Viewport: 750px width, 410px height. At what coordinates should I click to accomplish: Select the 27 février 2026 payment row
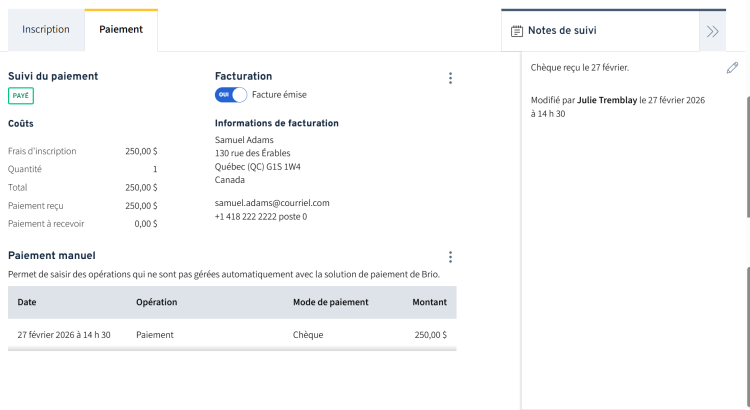[232, 335]
